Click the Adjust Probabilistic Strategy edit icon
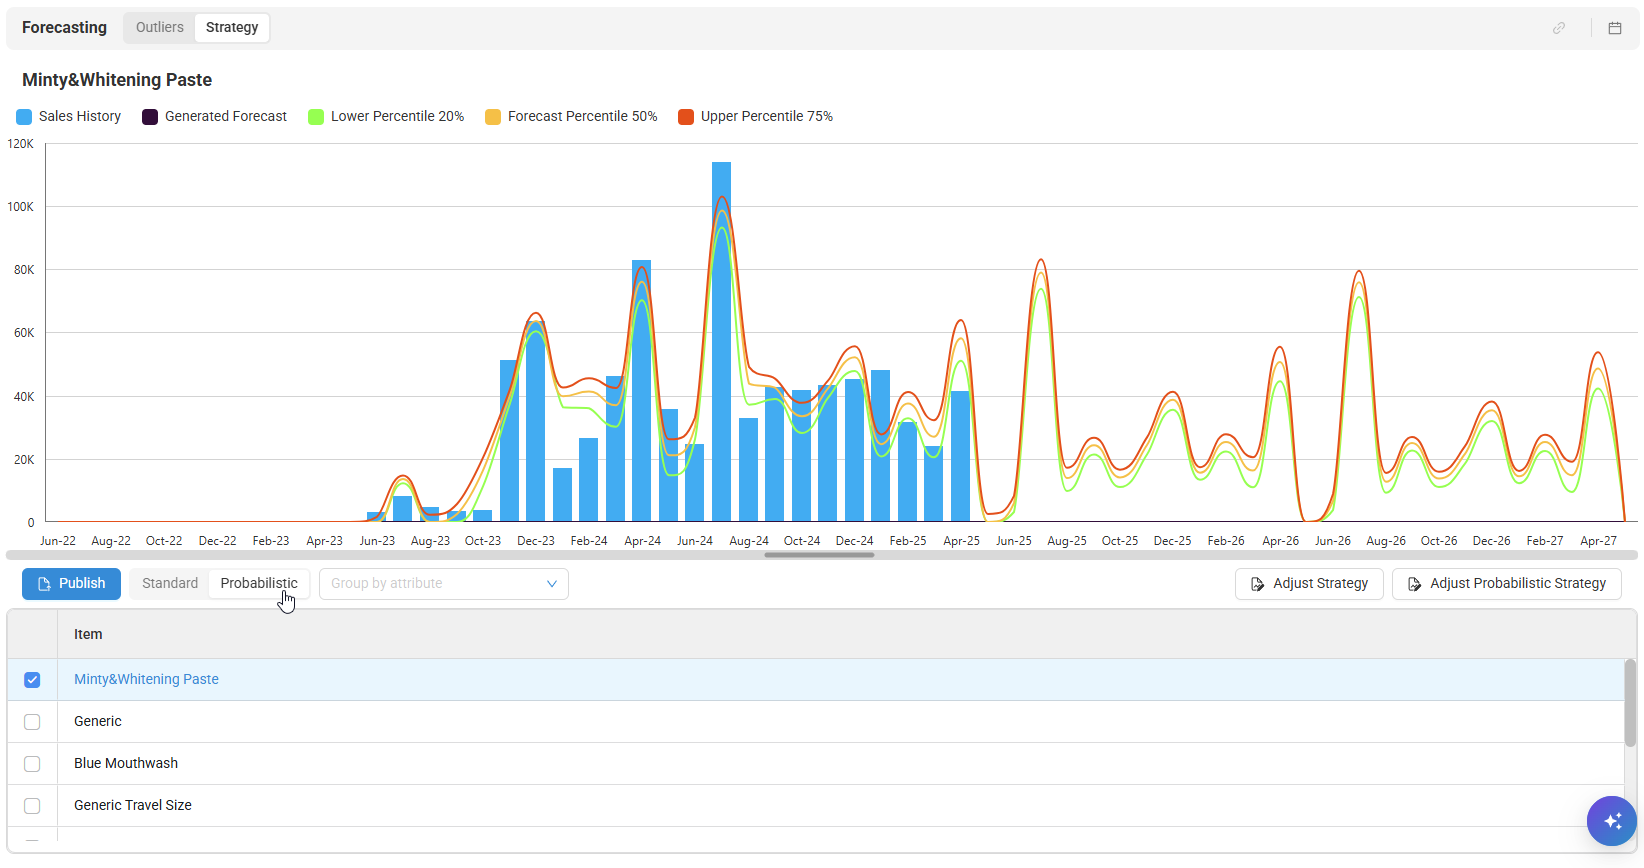Image resolution: width=1644 pixels, height=868 pixels. tap(1414, 584)
